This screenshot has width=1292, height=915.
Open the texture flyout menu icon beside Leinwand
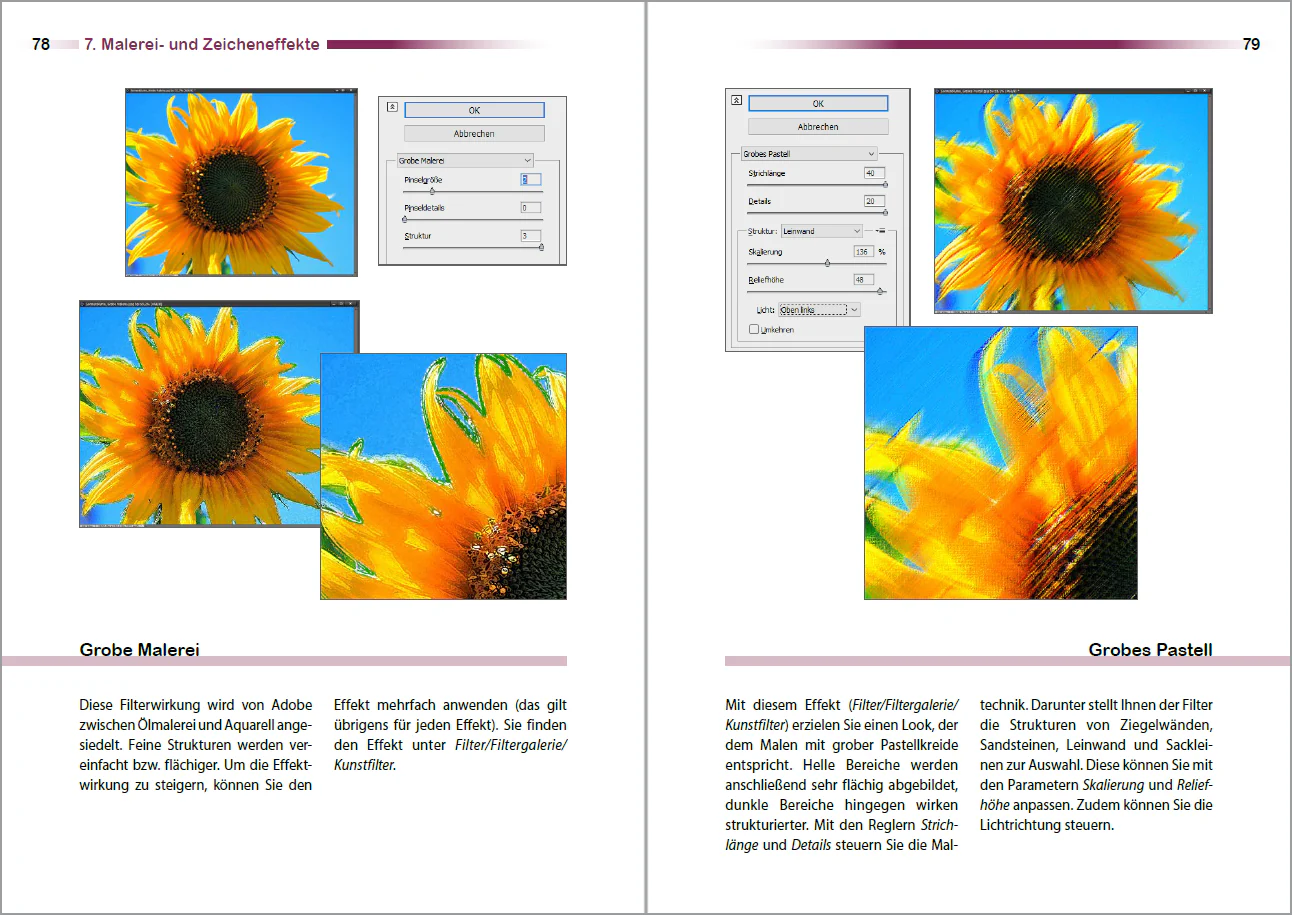click(882, 230)
